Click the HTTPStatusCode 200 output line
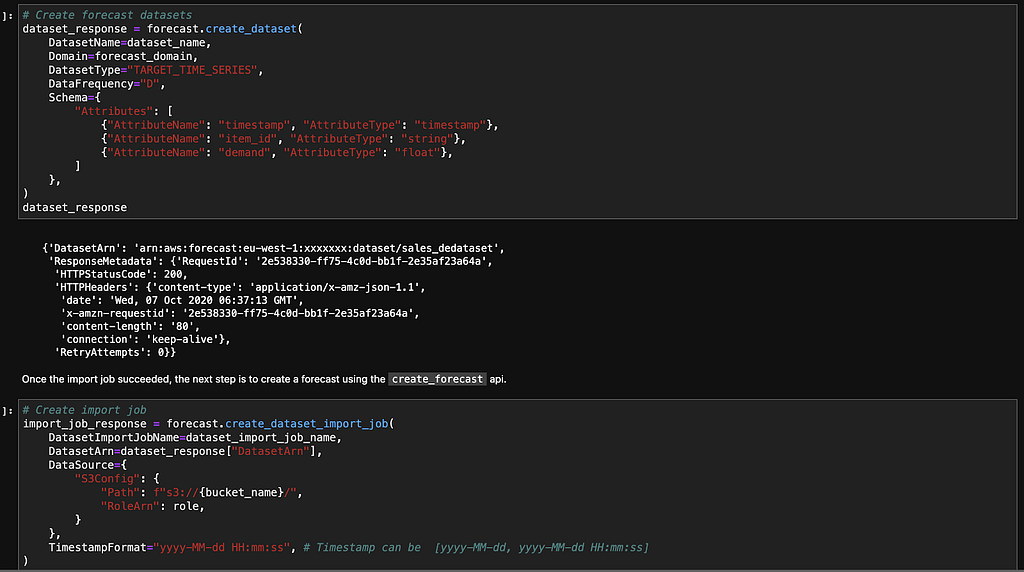 (x=121, y=274)
